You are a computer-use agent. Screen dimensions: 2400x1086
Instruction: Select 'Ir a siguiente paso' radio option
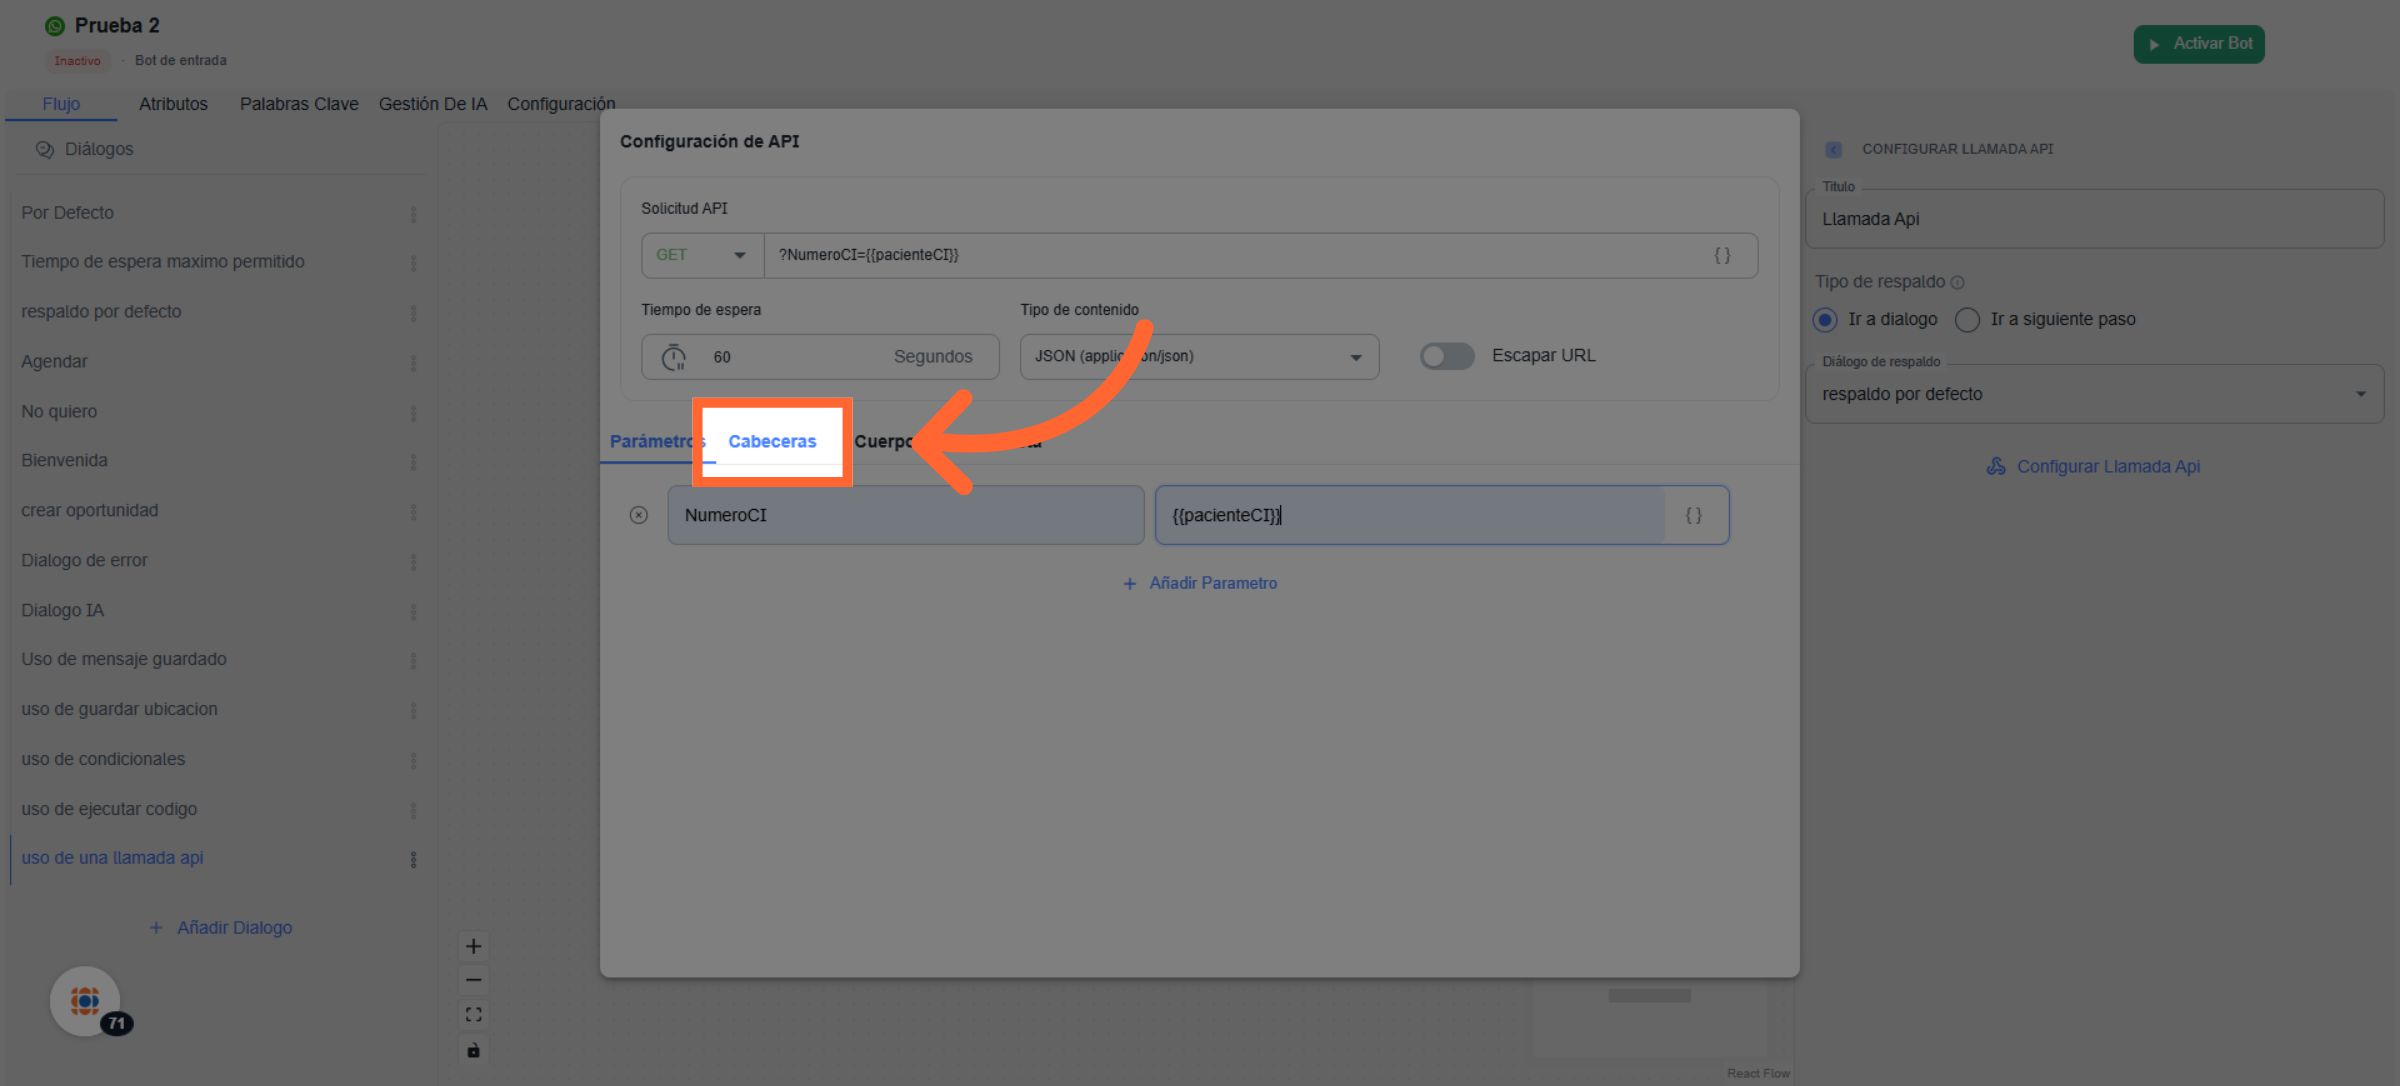(1967, 319)
